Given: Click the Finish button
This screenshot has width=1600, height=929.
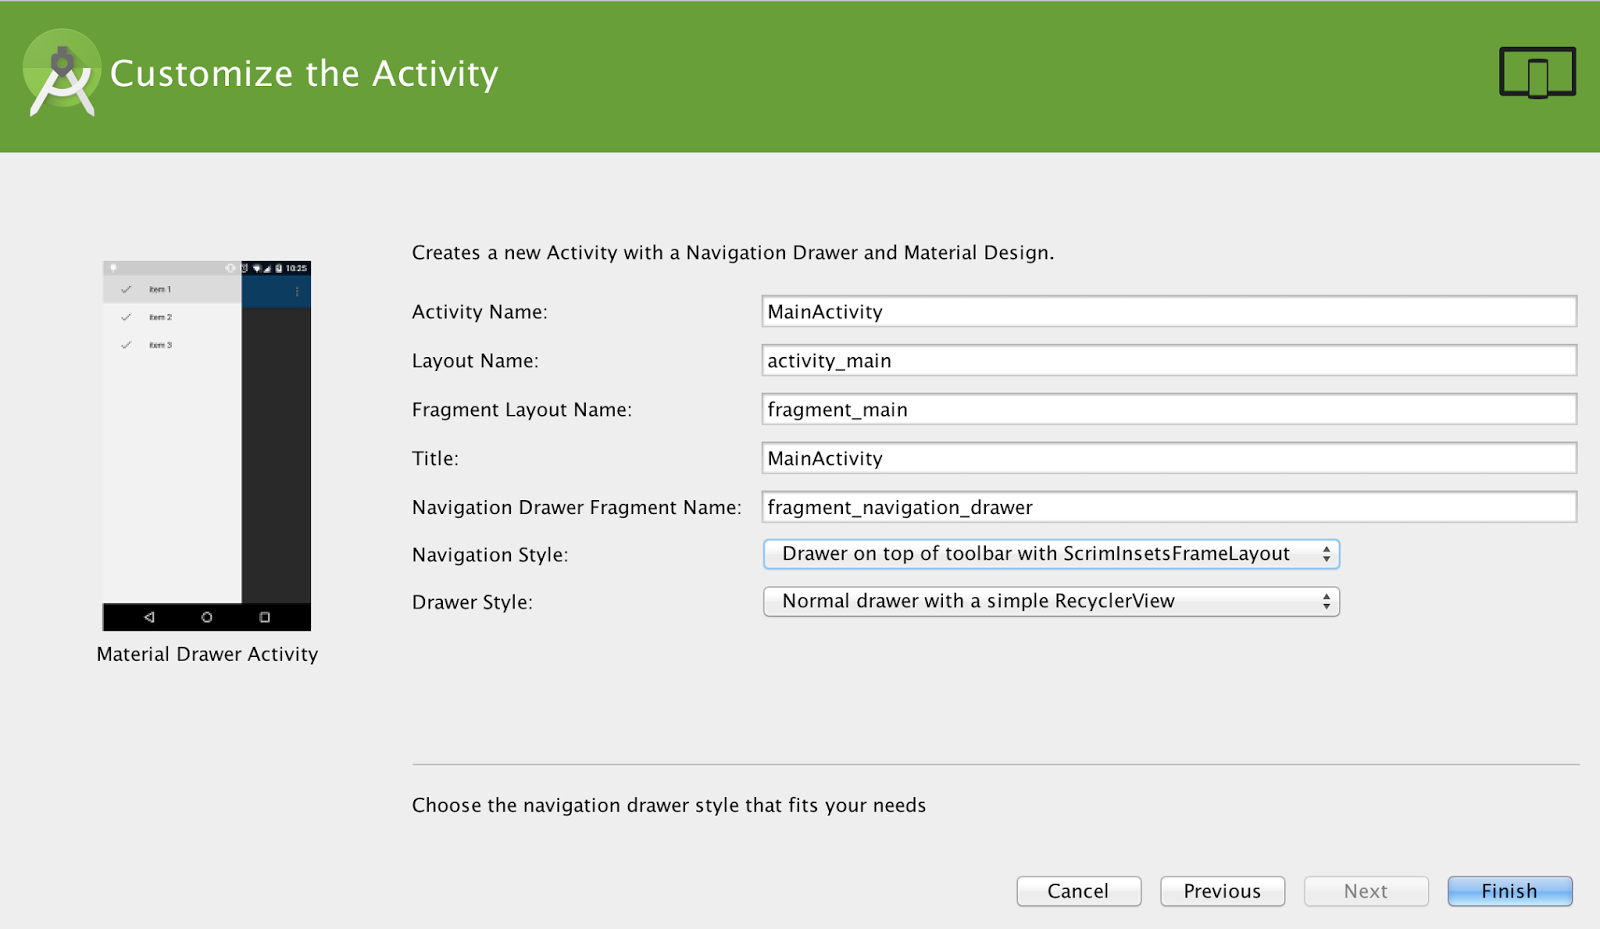Looking at the screenshot, I should [x=1509, y=891].
